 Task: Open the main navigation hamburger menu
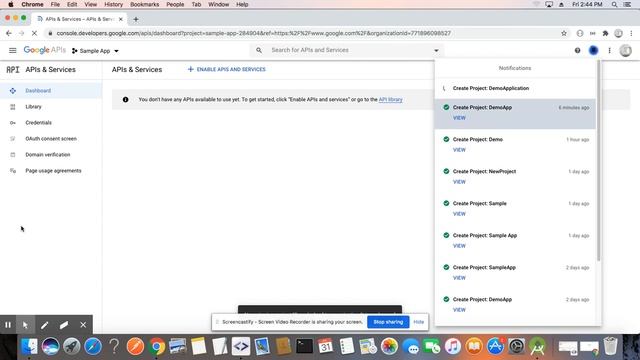click(x=13, y=50)
